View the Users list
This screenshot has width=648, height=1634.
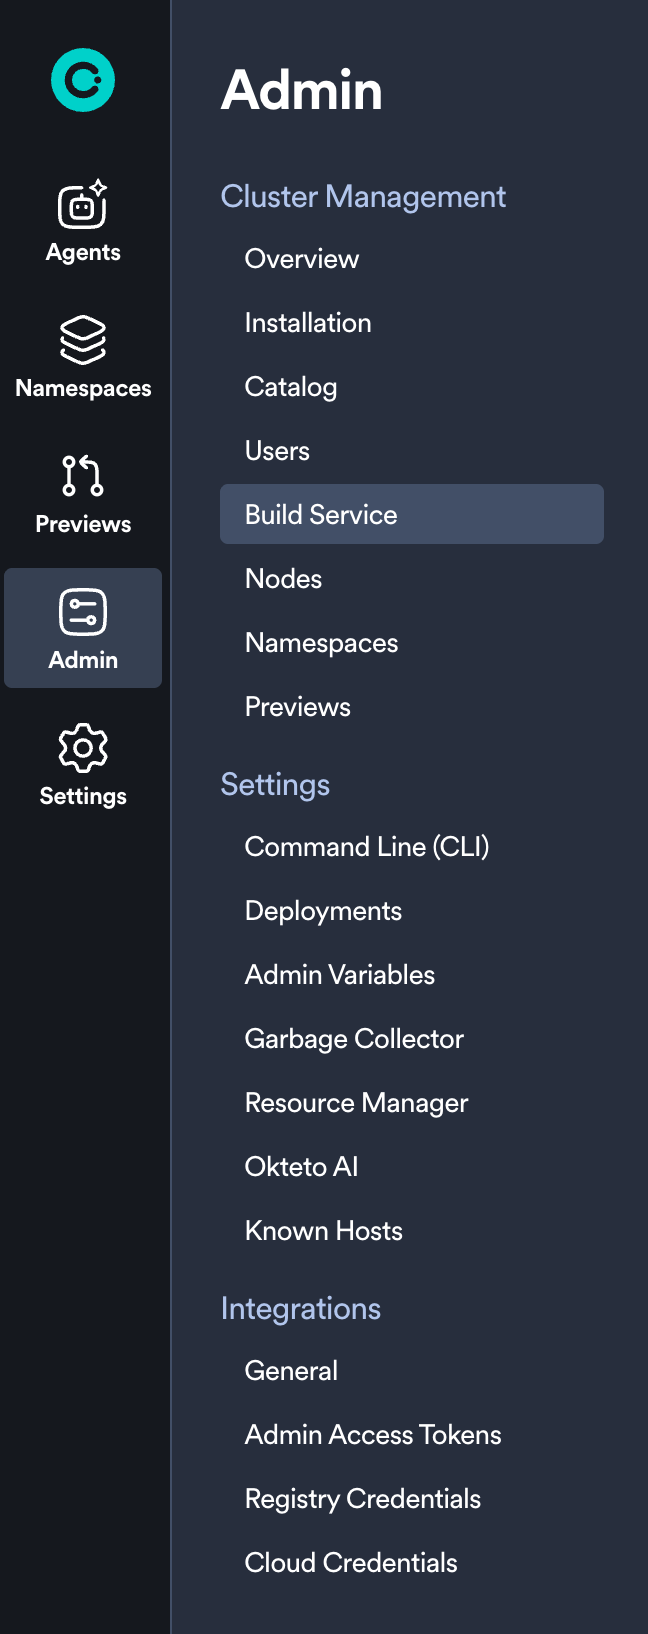pos(277,450)
